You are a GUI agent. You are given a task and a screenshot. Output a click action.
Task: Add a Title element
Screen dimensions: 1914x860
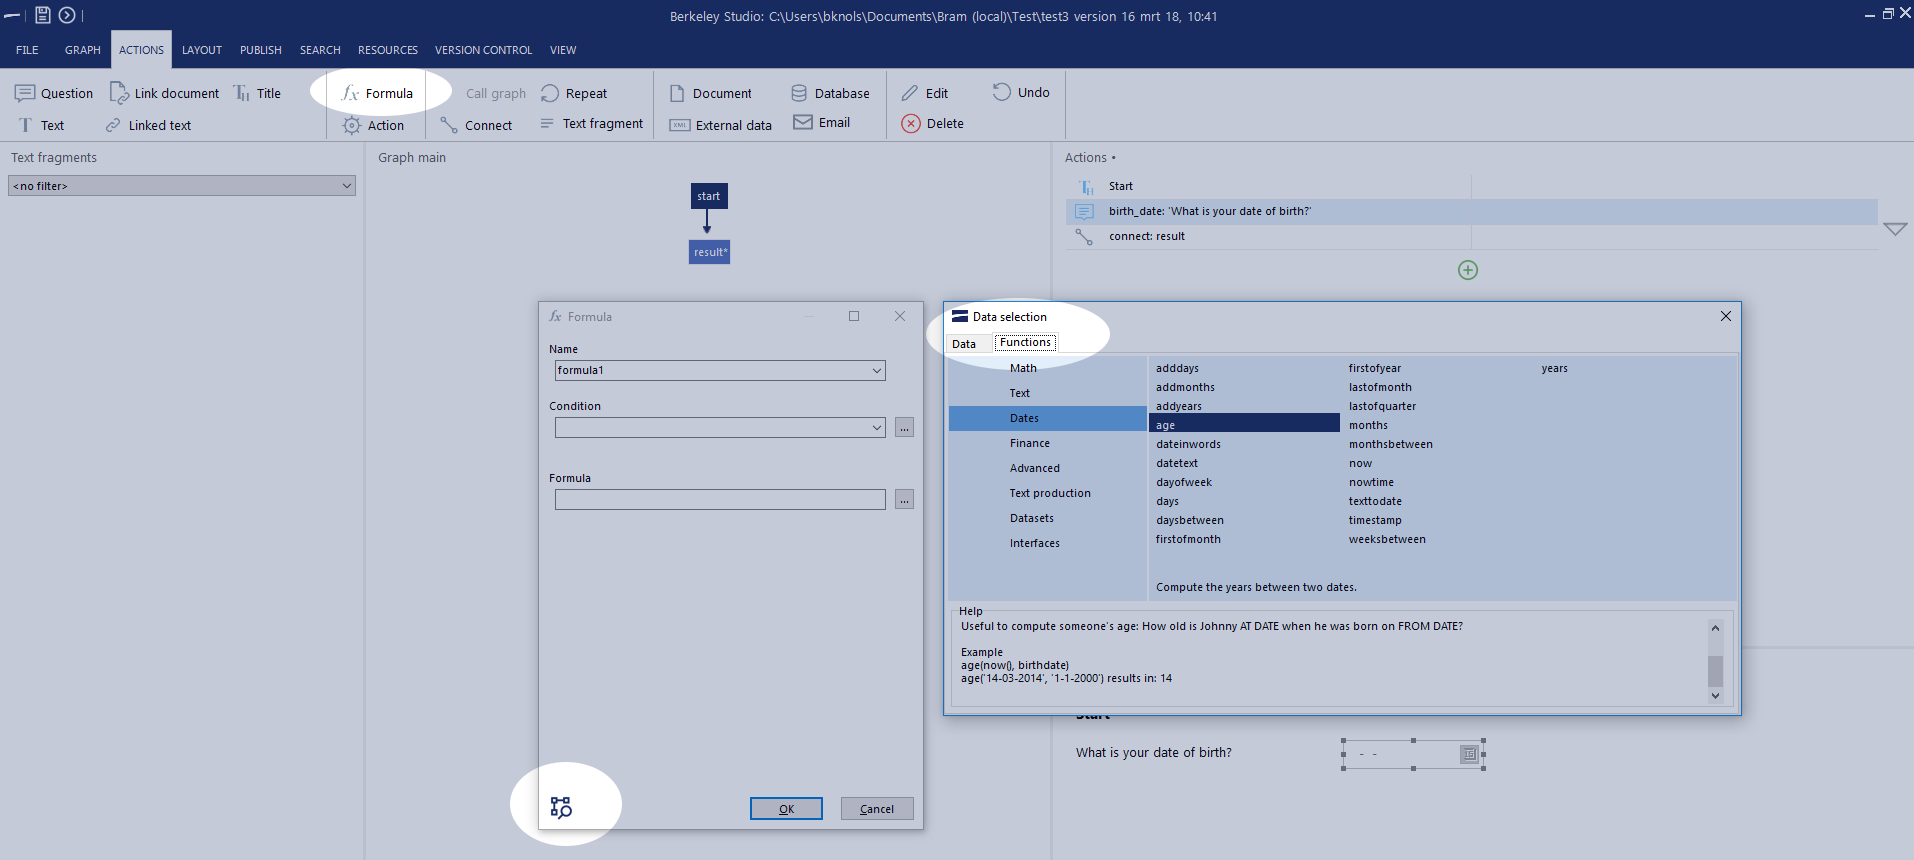pos(257,93)
